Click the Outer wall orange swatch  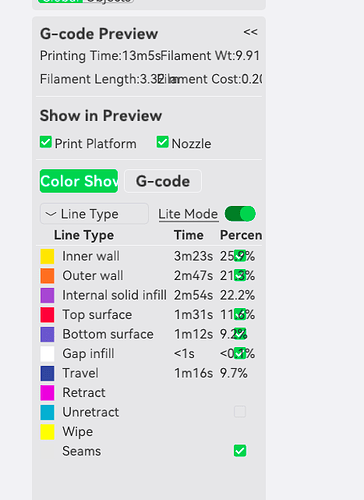tap(47, 276)
